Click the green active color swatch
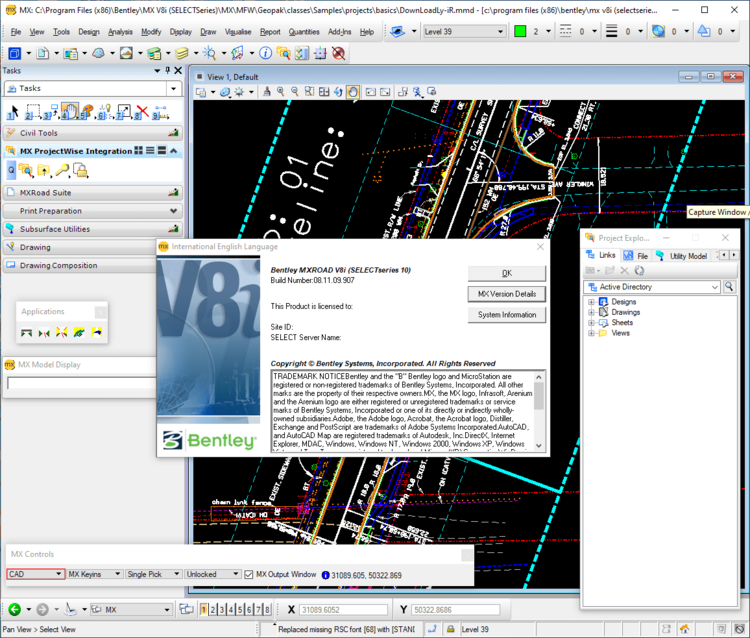The image size is (750, 638). [x=520, y=32]
